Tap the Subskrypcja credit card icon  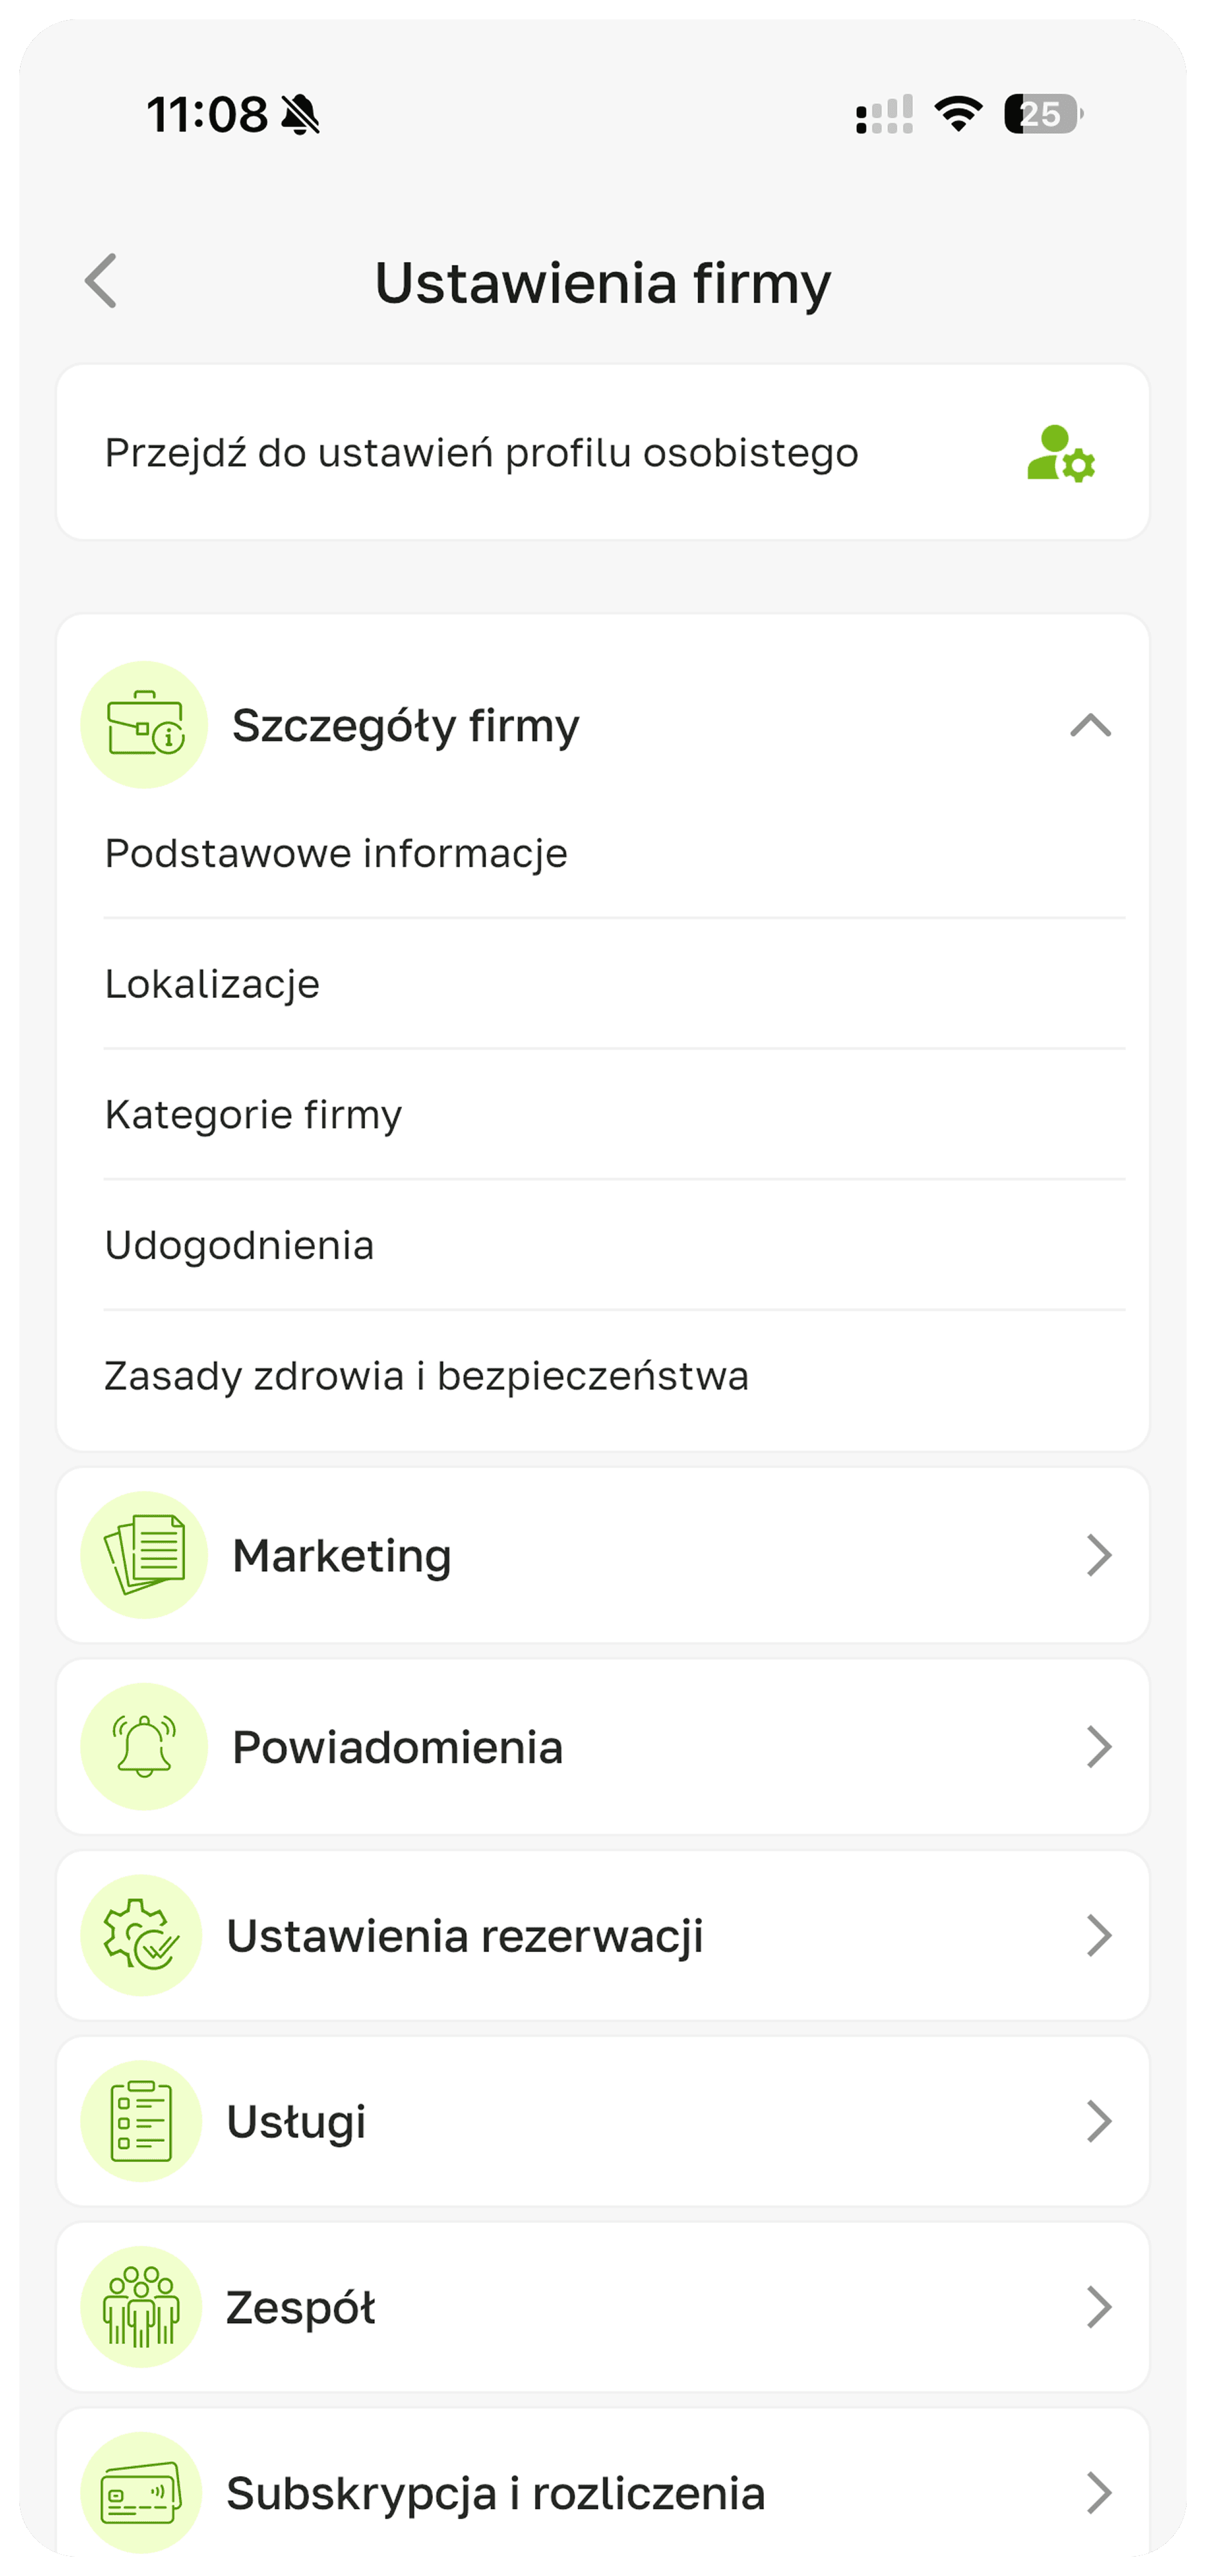pos(142,2493)
